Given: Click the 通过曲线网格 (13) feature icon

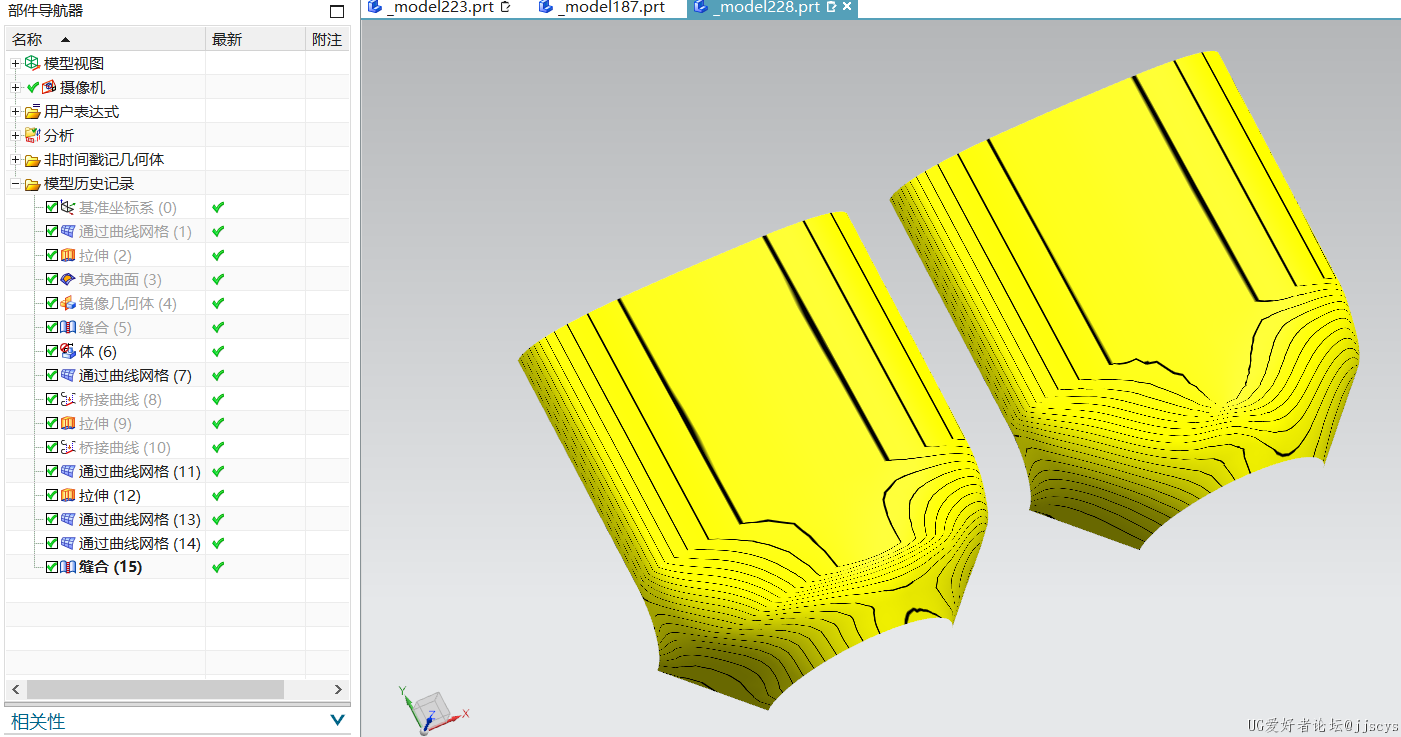Looking at the screenshot, I should click(x=67, y=519).
